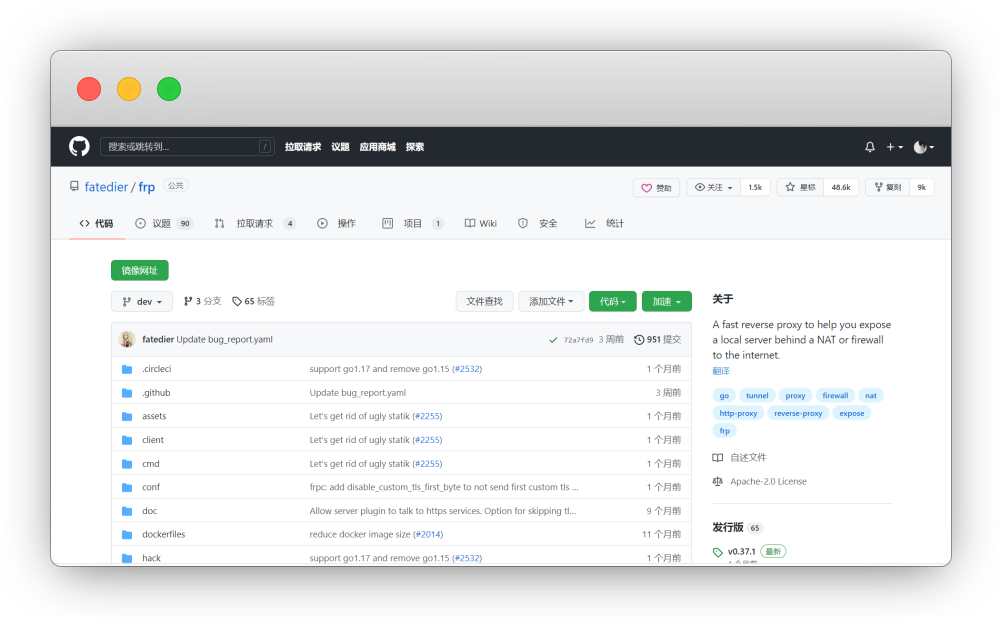Click the green 镜像网址 button
The height and width of the screenshot is (617, 1002).
(140, 270)
